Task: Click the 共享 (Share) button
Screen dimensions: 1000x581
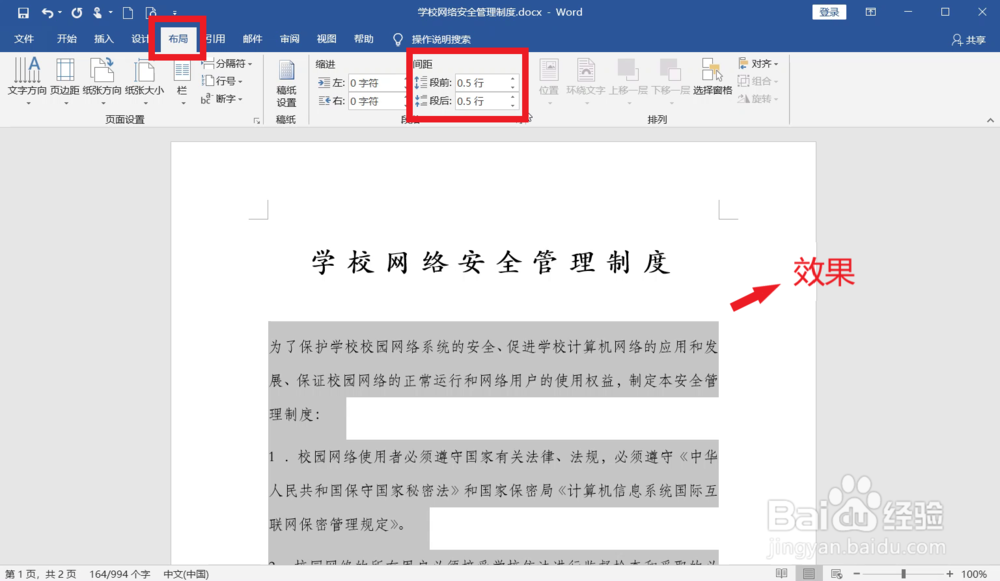Action: [x=969, y=38]
